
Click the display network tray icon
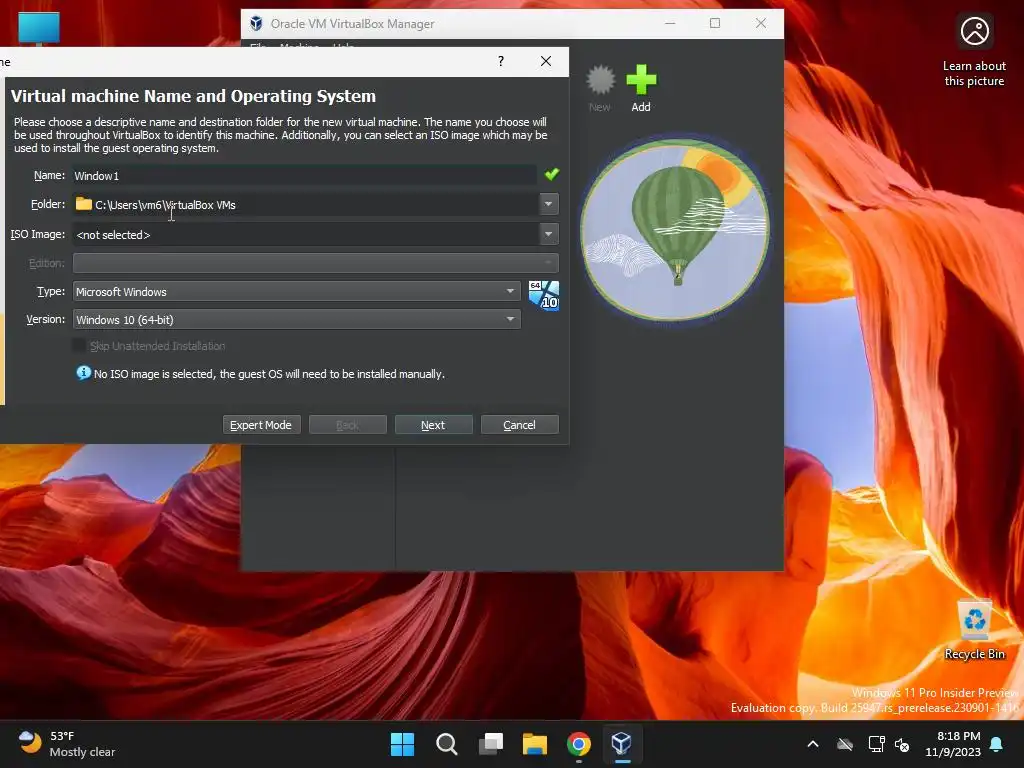pos(876,744)
